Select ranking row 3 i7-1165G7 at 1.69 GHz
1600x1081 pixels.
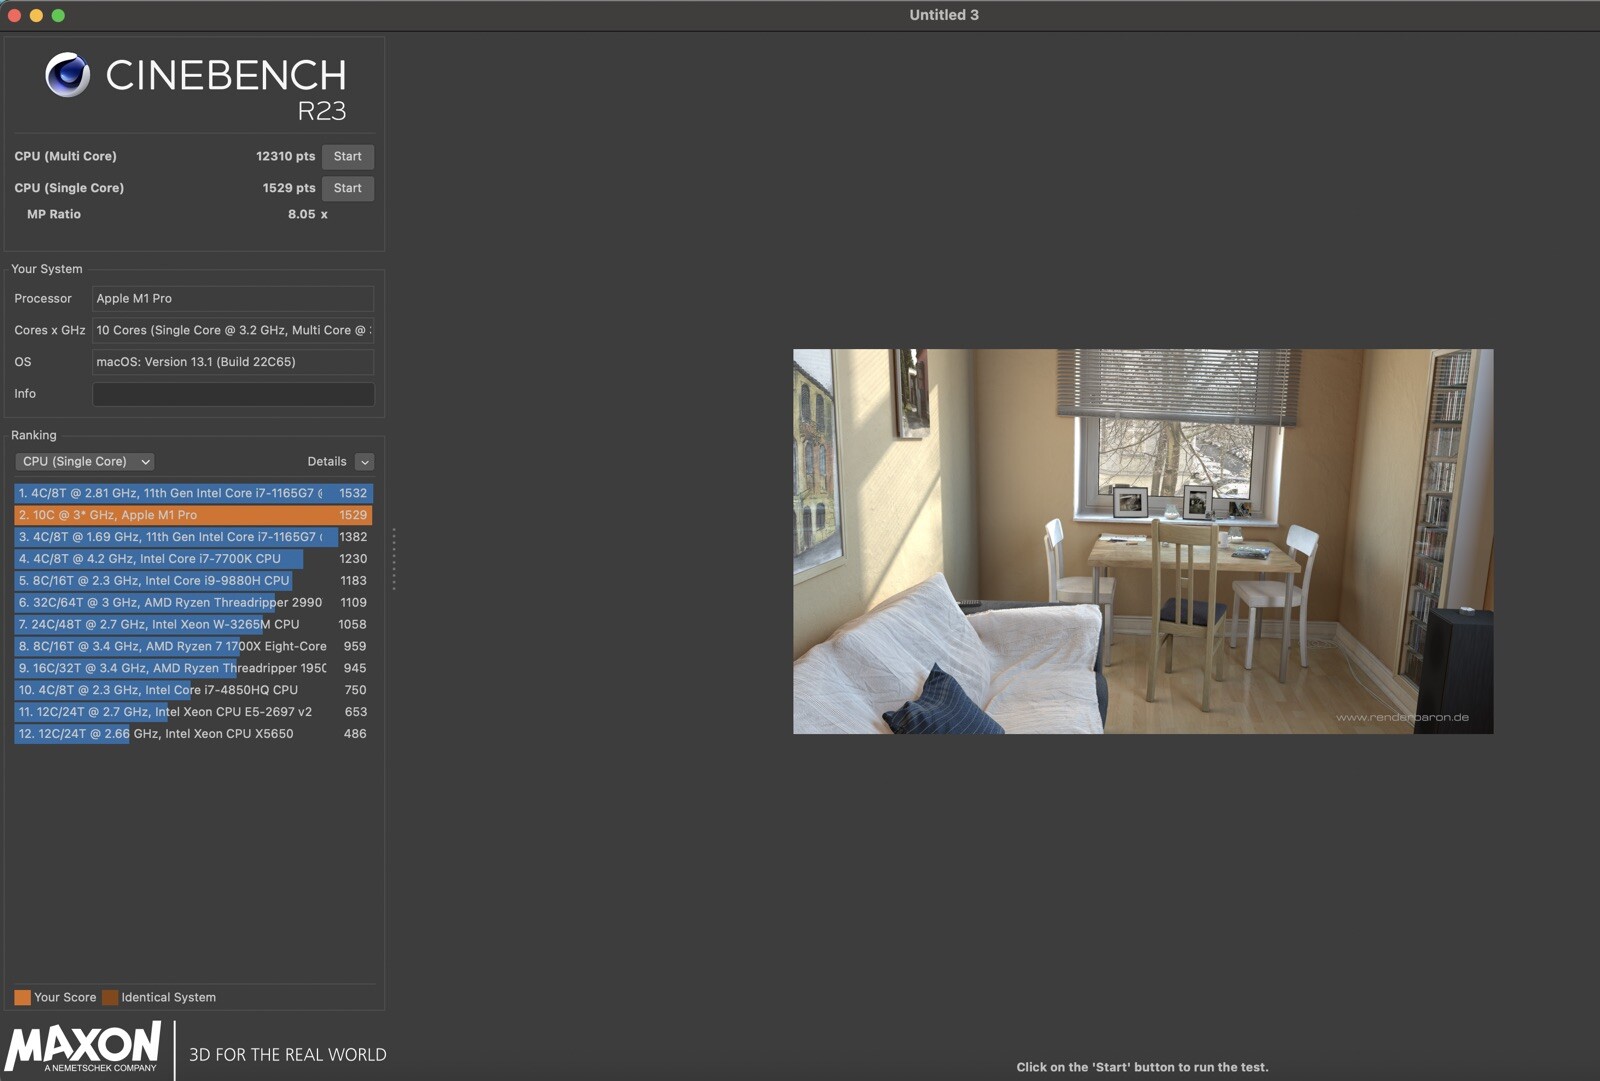[x=193, y=537]
